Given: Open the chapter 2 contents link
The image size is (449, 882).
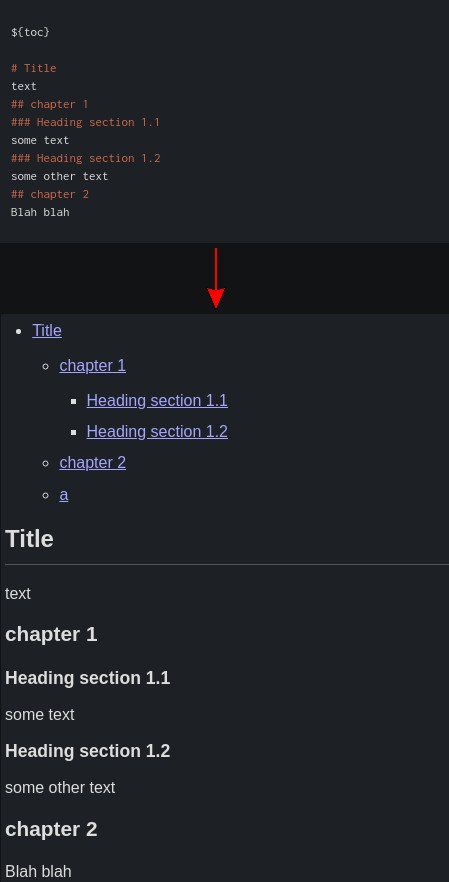Looking at the screenshot, I should click(x=92, y=462).
